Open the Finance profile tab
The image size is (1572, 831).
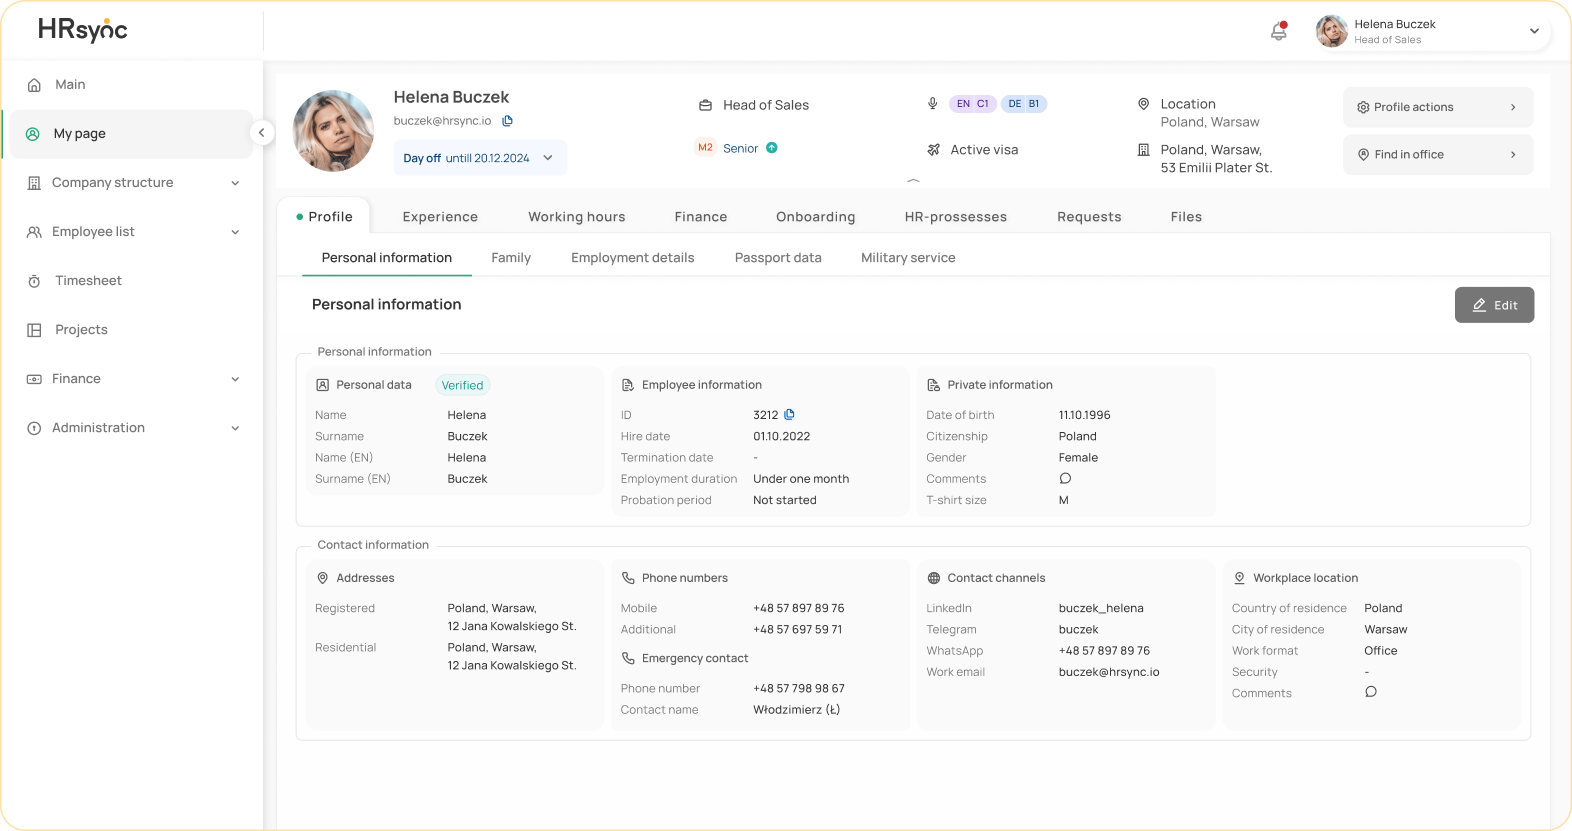701,217
